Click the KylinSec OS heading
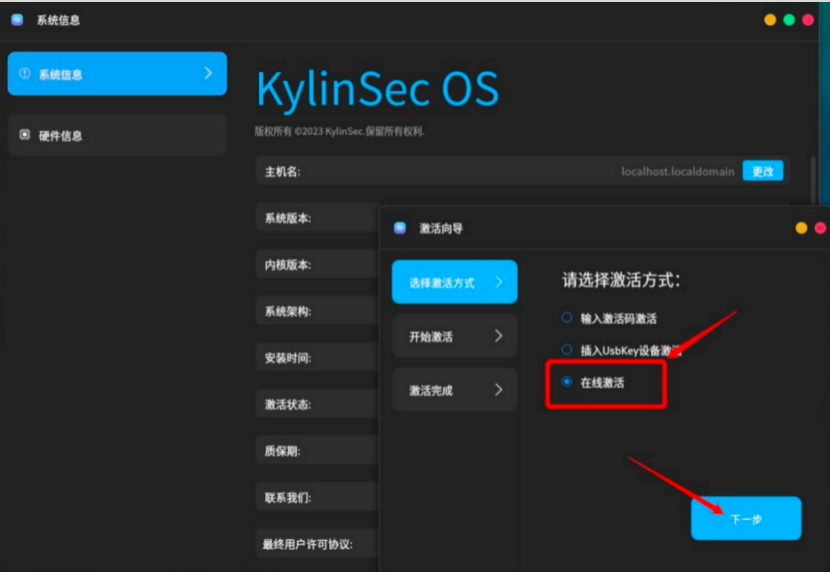This screenshot has height=572, width=830. click(x=377, y=89)
